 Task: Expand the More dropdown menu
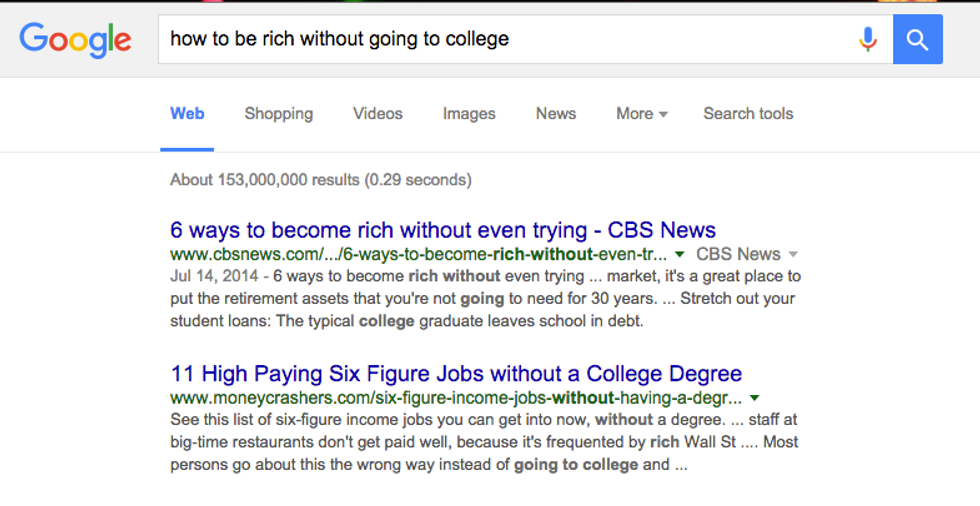coord(642,114)
